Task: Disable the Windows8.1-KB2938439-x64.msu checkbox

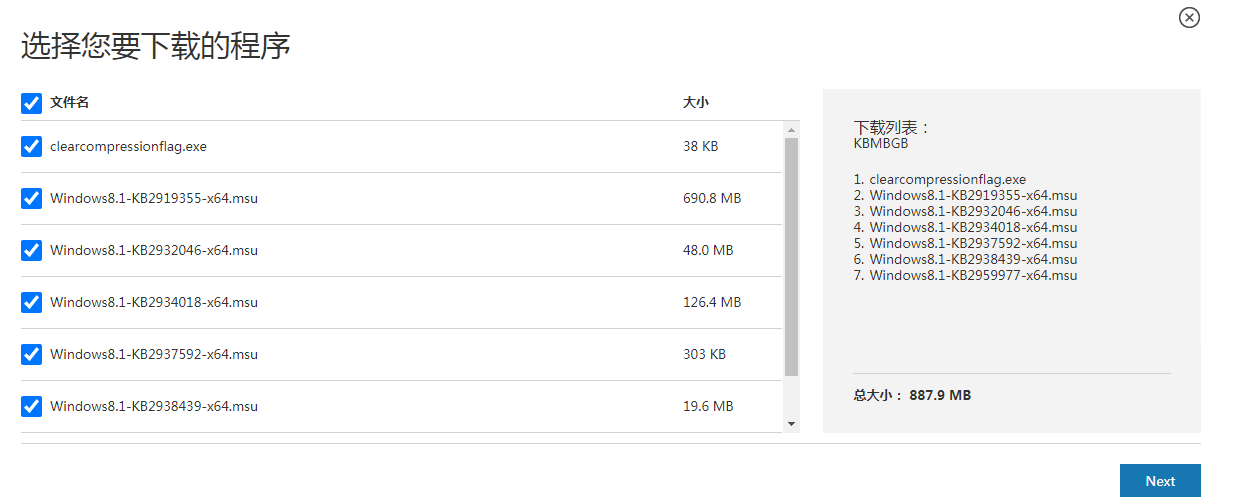Action: click(31, 406)
